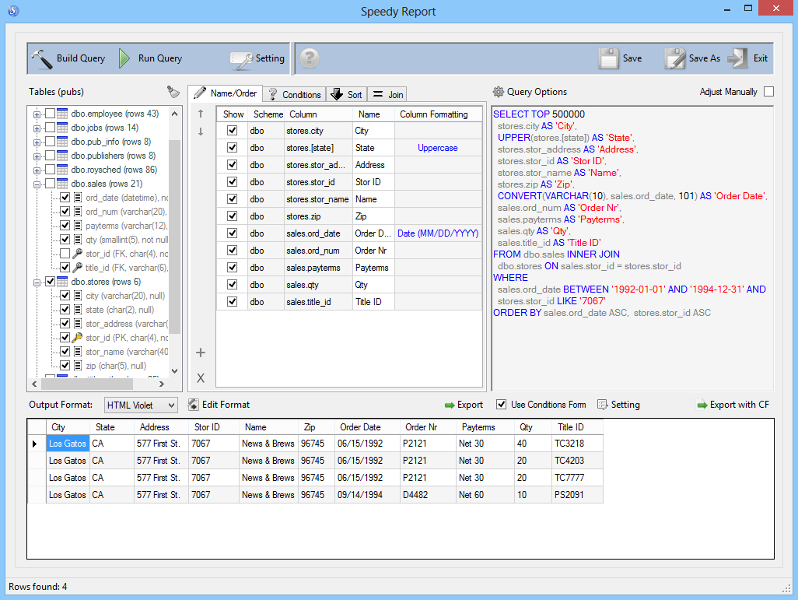Expand the dbo.employee table node
The width and height of the screenshot is (798, 600).
pos(37,114)
